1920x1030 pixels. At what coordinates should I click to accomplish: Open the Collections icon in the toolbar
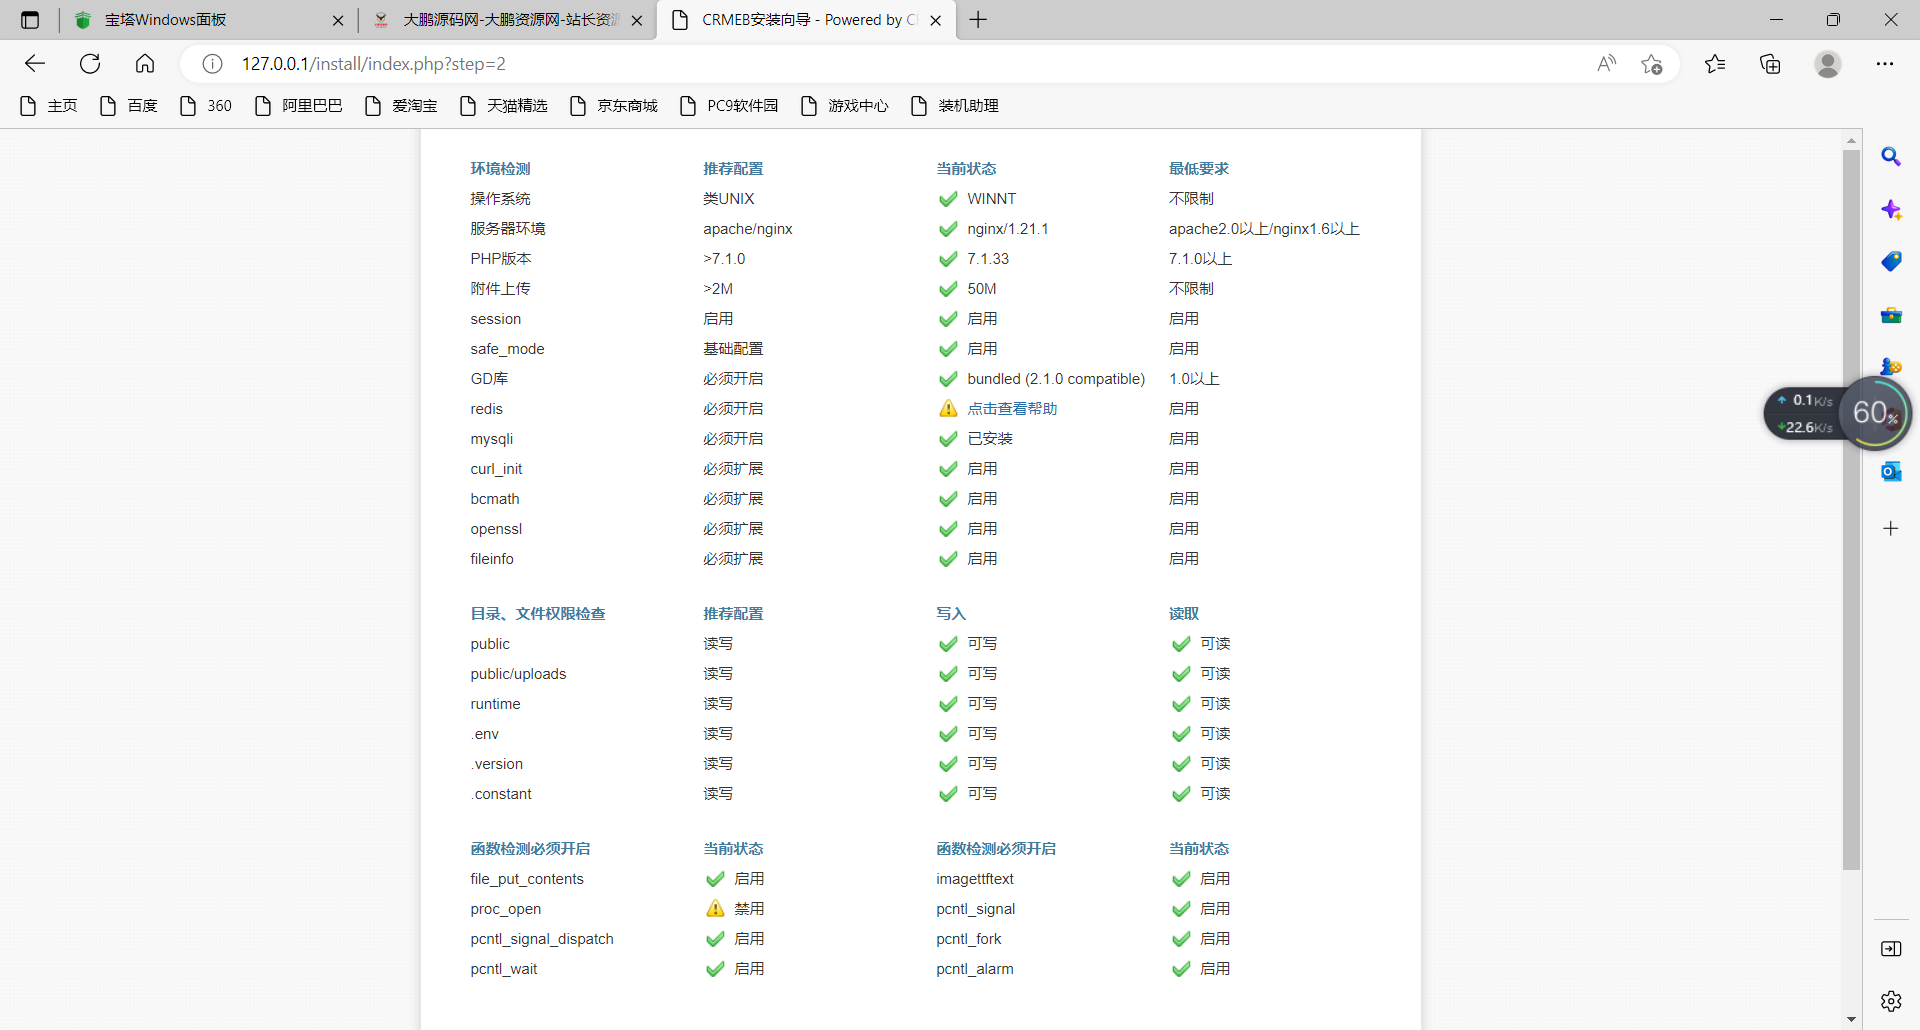point(1770,63)
